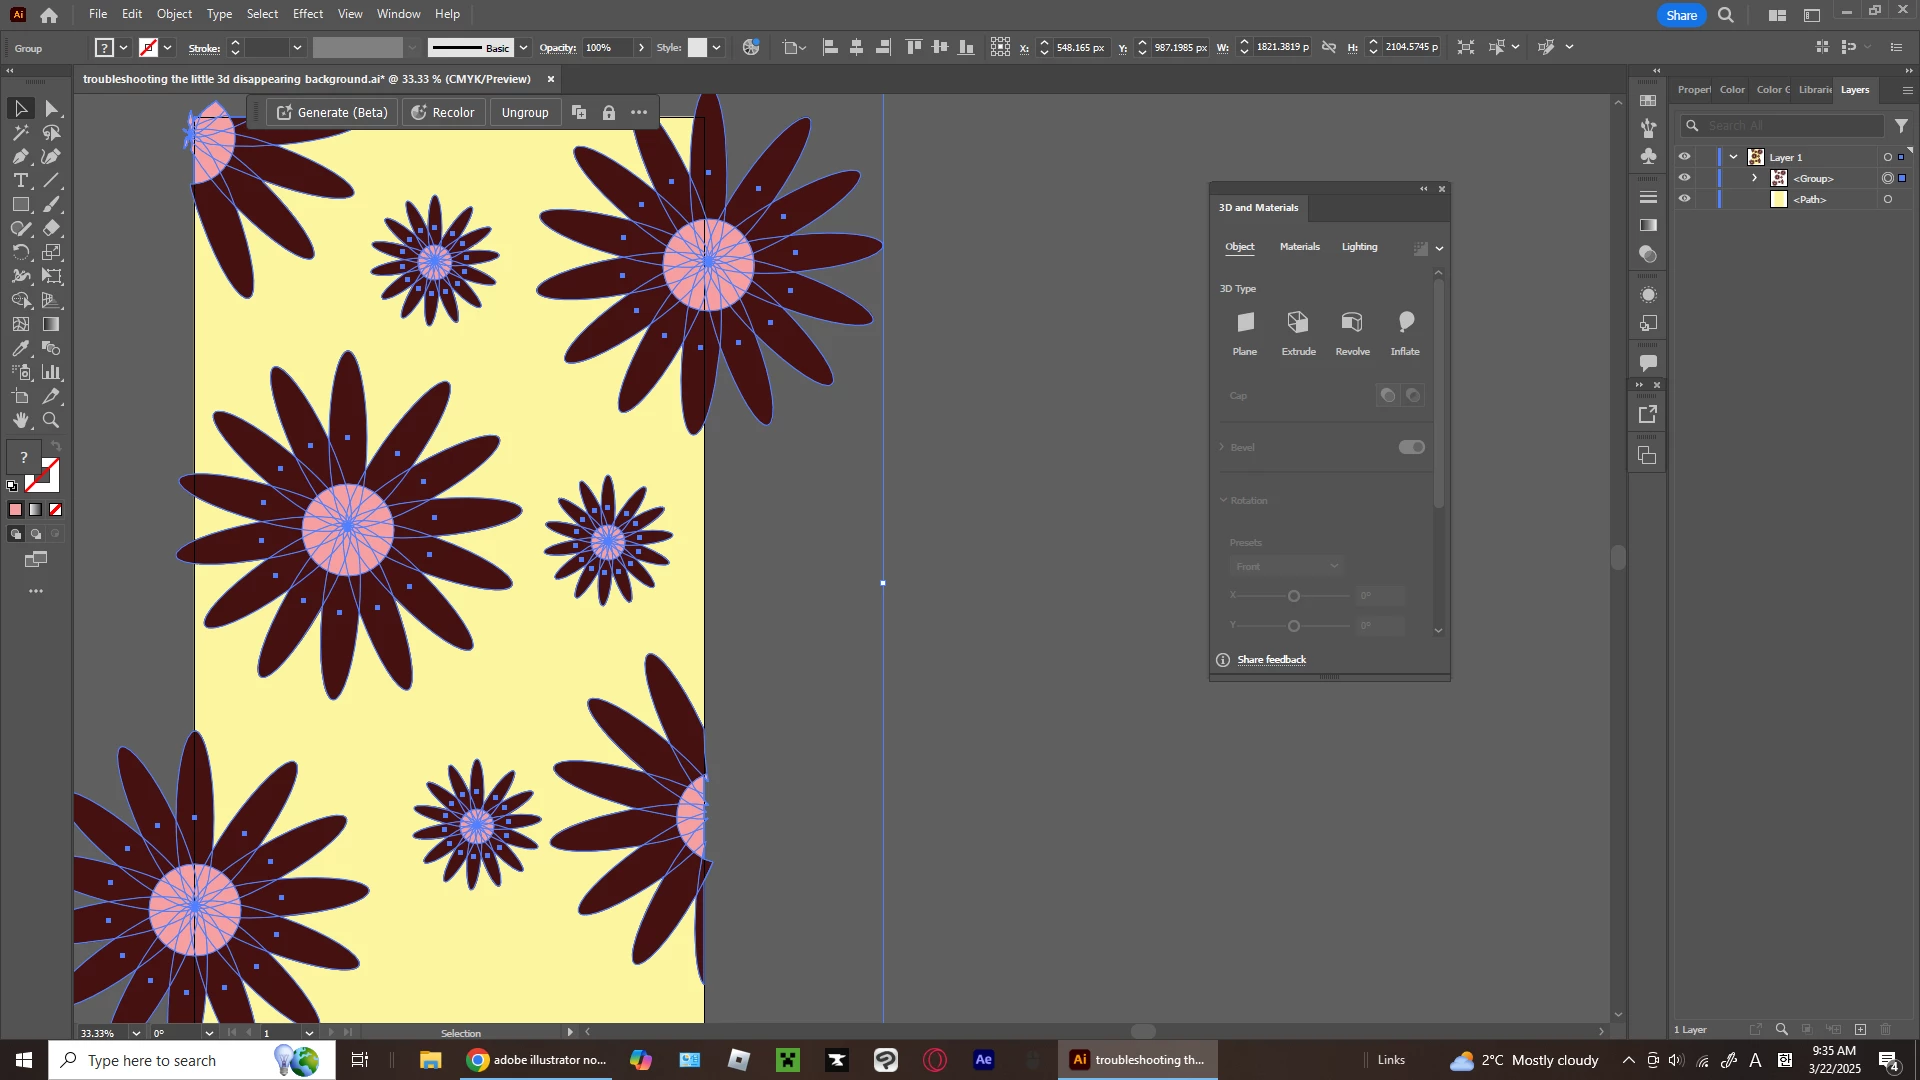The width and height of the screenshot is (1920, 1080).
Task: Hide the Group layer visibility
Action: tap(1685, 178)
